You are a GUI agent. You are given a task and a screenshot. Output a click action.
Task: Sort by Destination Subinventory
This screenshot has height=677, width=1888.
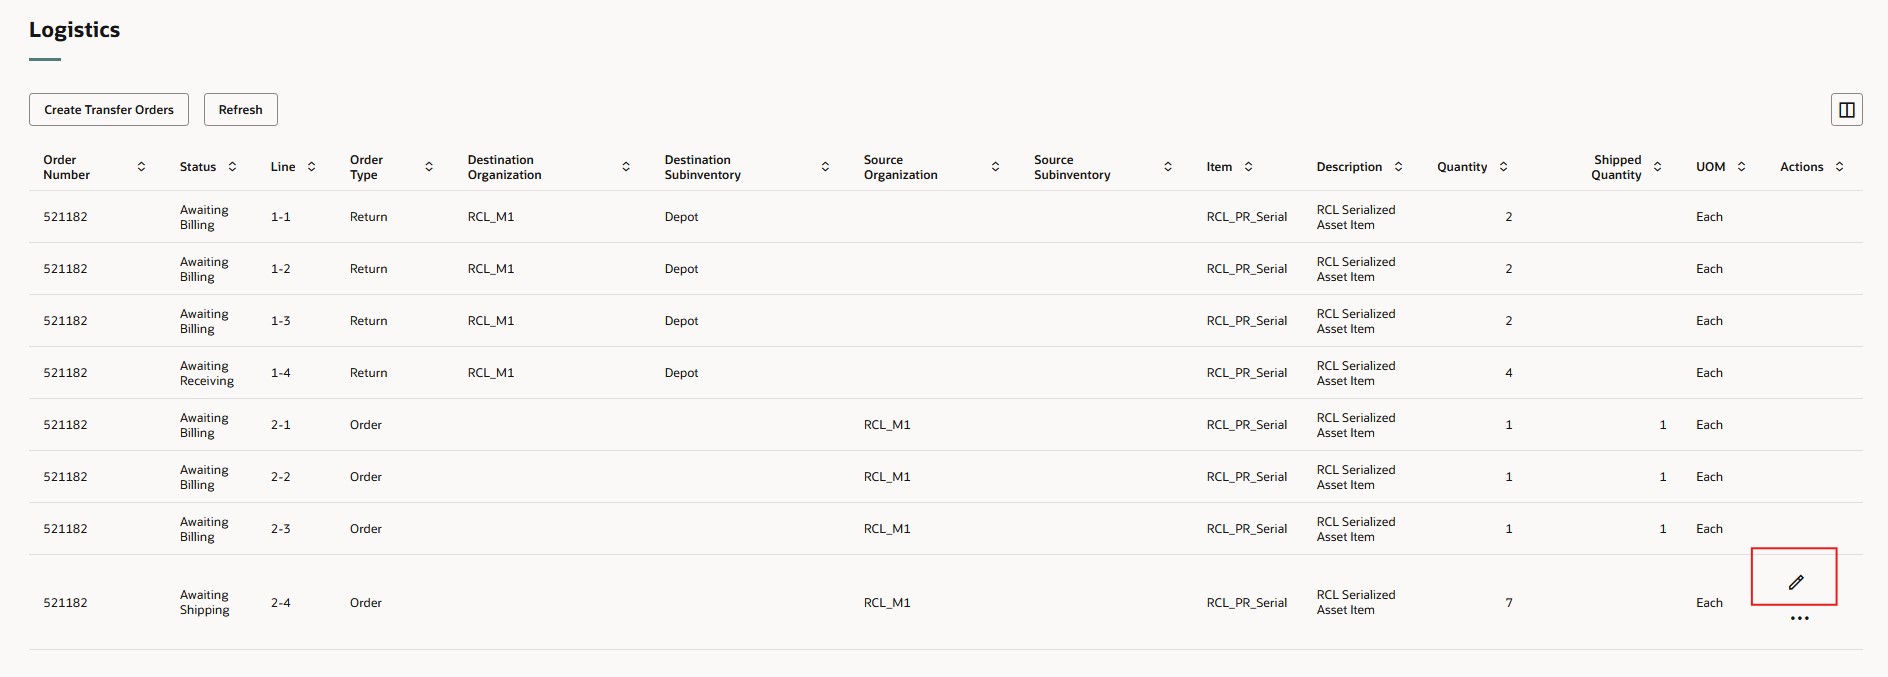[x=825, y=167]
